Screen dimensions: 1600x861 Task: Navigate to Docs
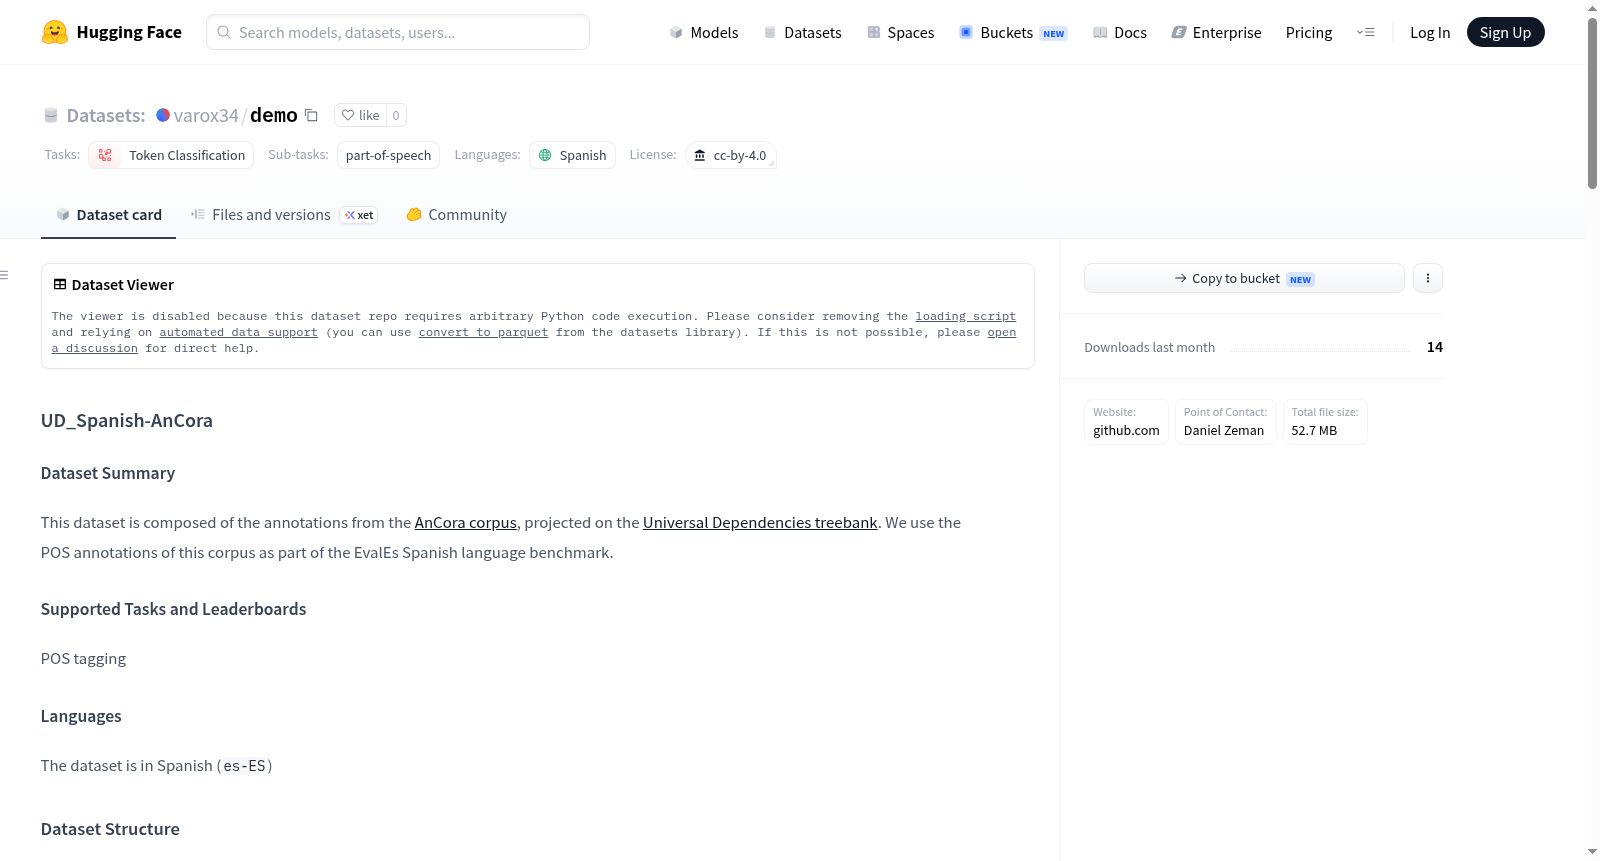click(x=1120, y=32)
